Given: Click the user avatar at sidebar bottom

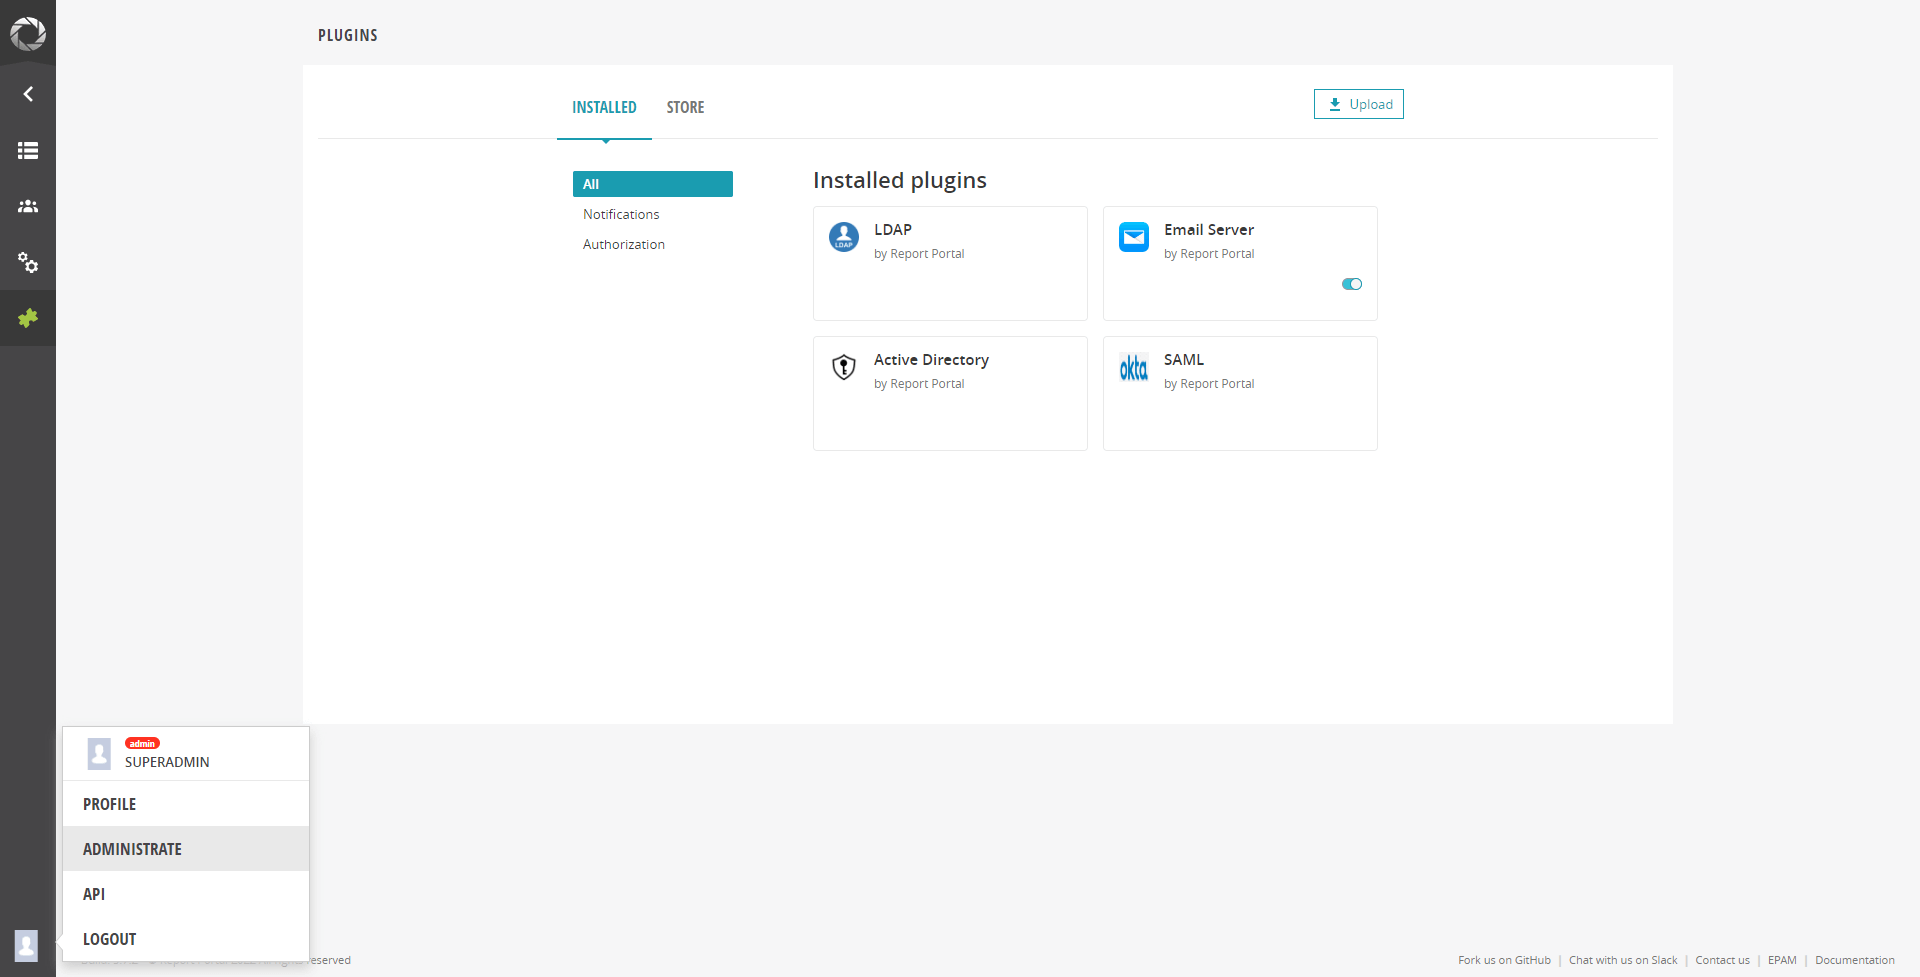Looking at the screenshot, I should [x=25, y=945].
